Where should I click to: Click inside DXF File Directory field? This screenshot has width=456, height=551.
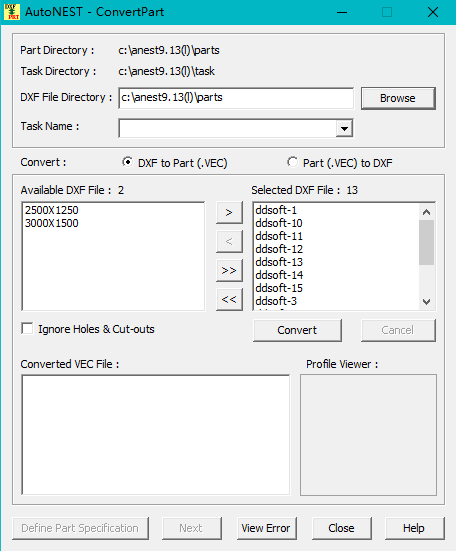236,98
